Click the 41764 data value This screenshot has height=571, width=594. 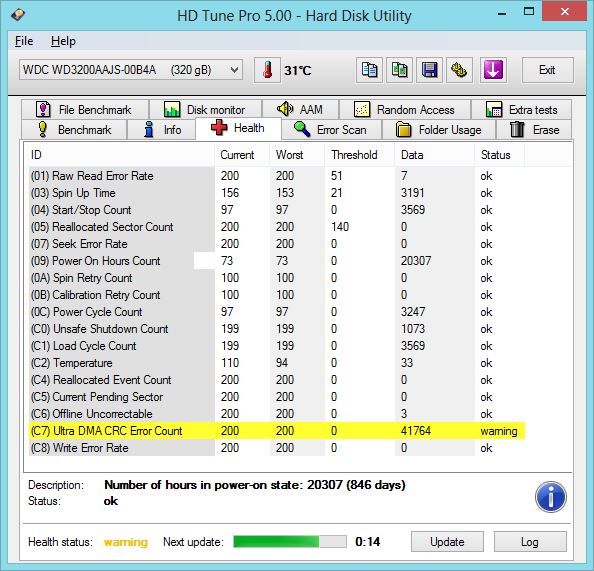416,431
